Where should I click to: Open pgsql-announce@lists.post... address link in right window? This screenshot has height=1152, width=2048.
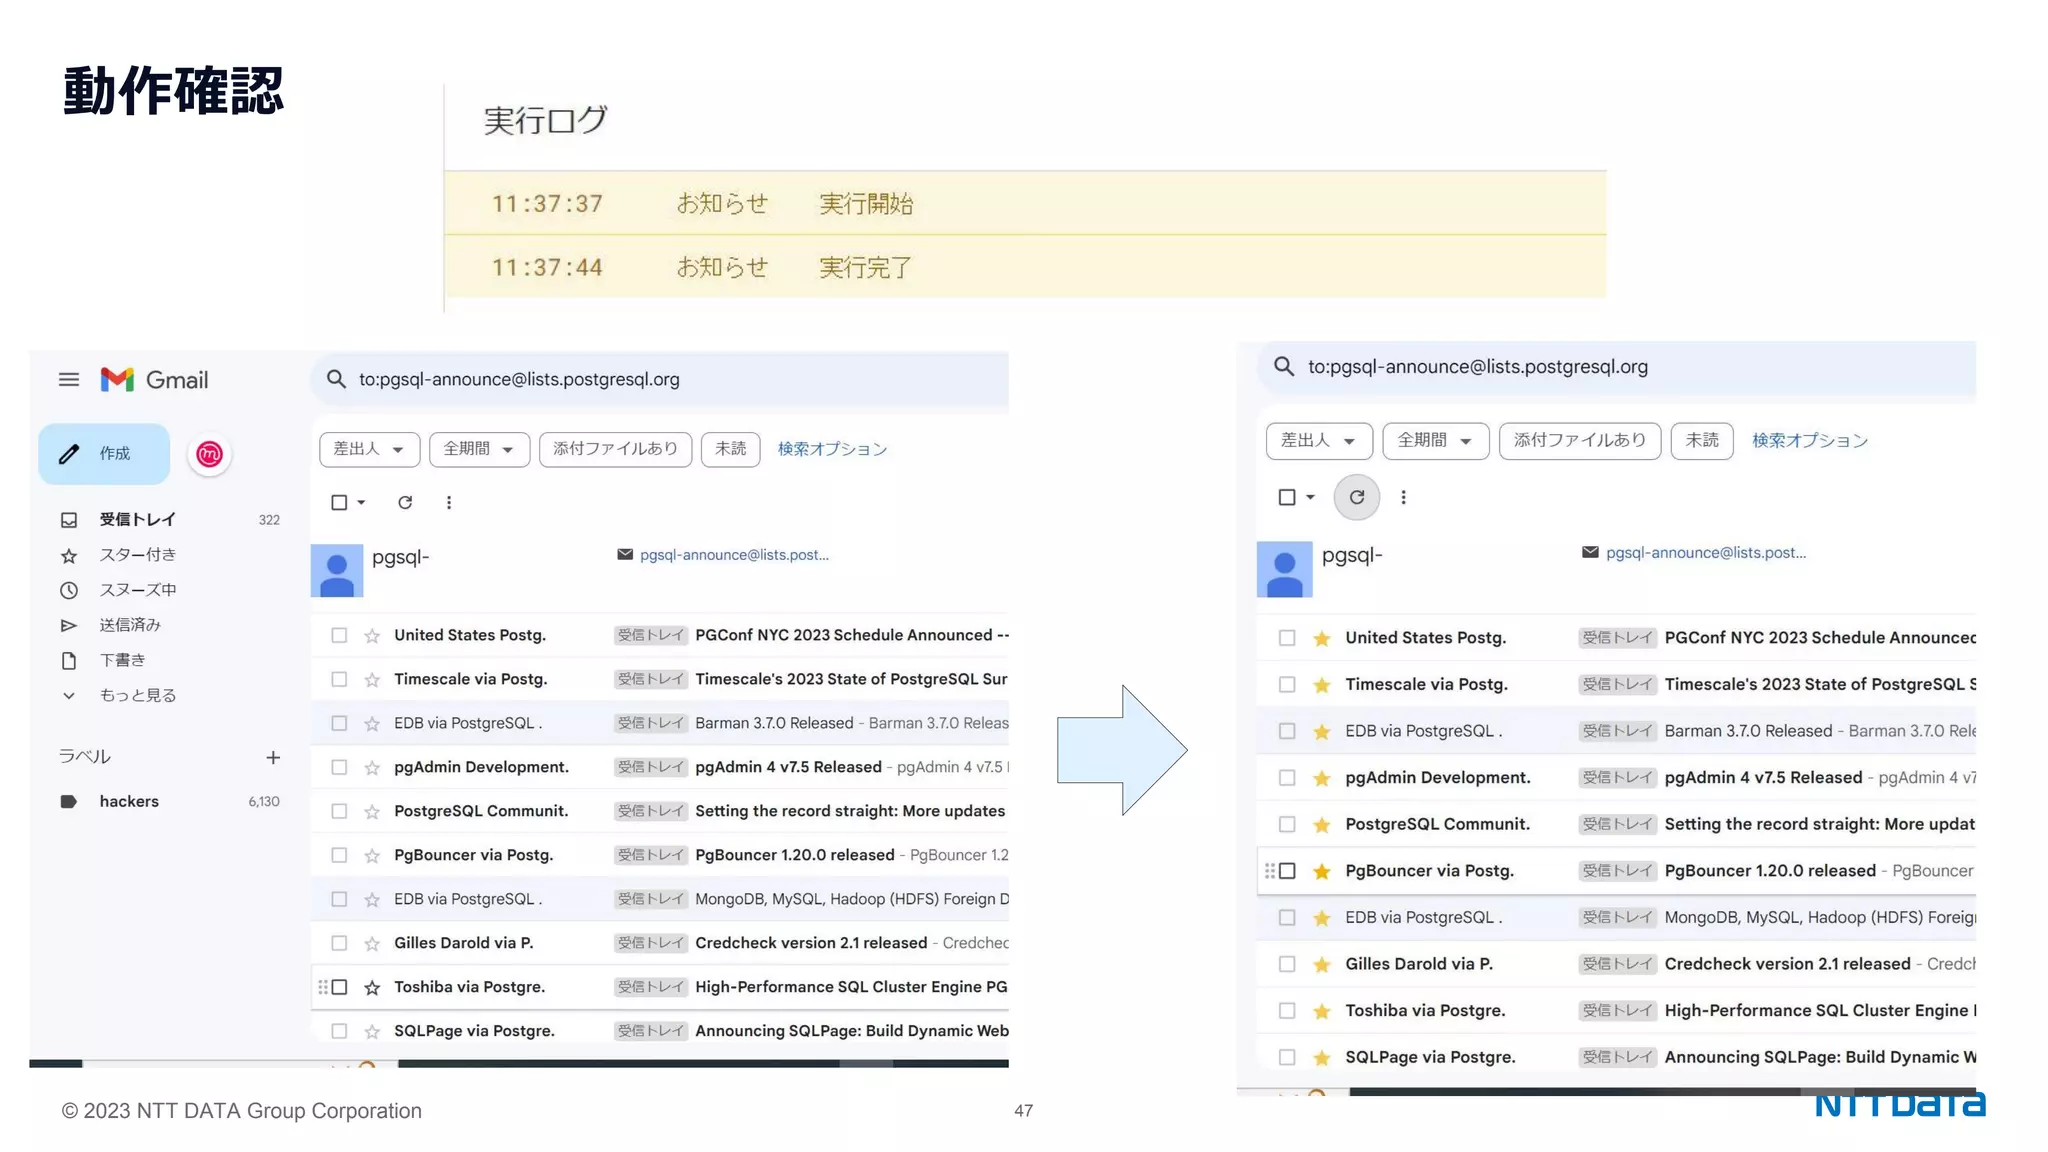pyautogui.click(x=1706, y=552)
